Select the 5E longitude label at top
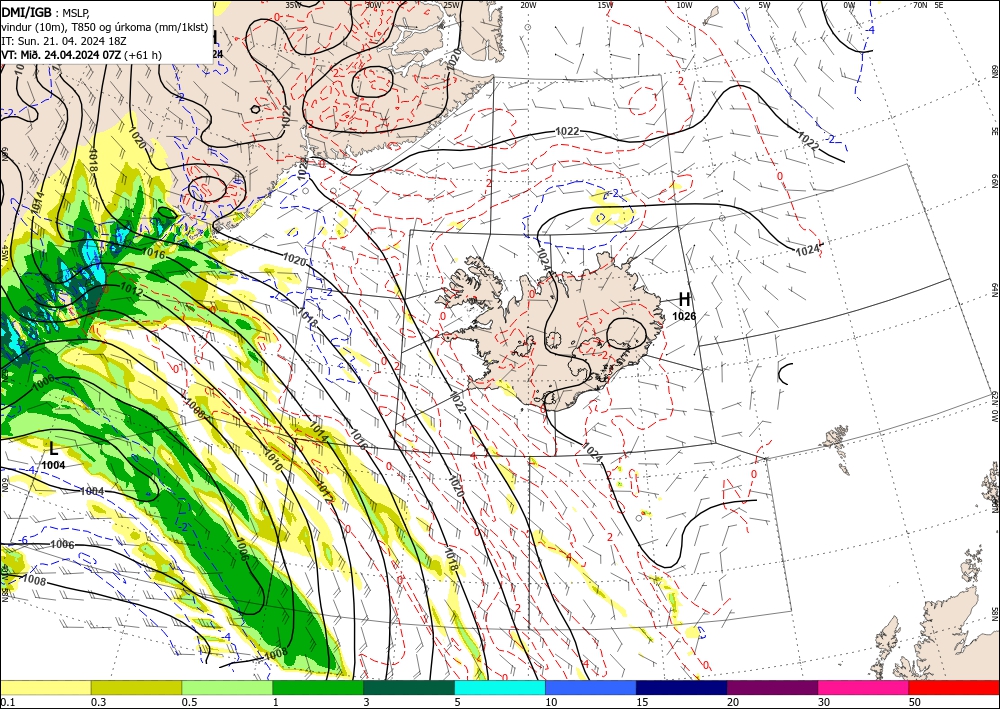1000x709 pixels. coord(939,5)
